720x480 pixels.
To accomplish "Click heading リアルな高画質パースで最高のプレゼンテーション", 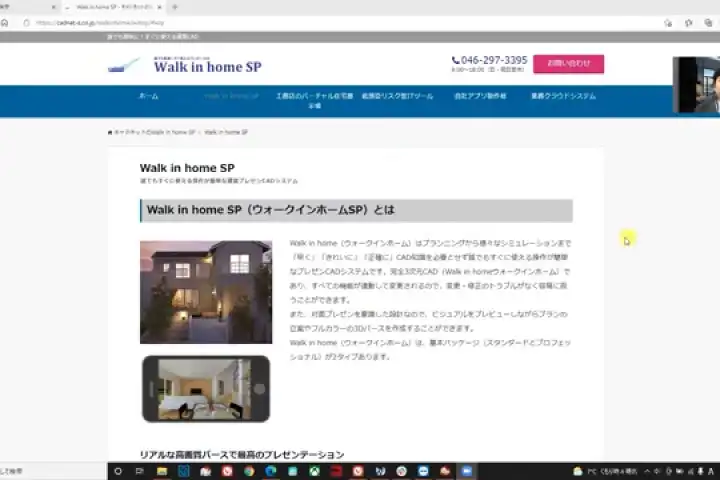I will [242, 455].
